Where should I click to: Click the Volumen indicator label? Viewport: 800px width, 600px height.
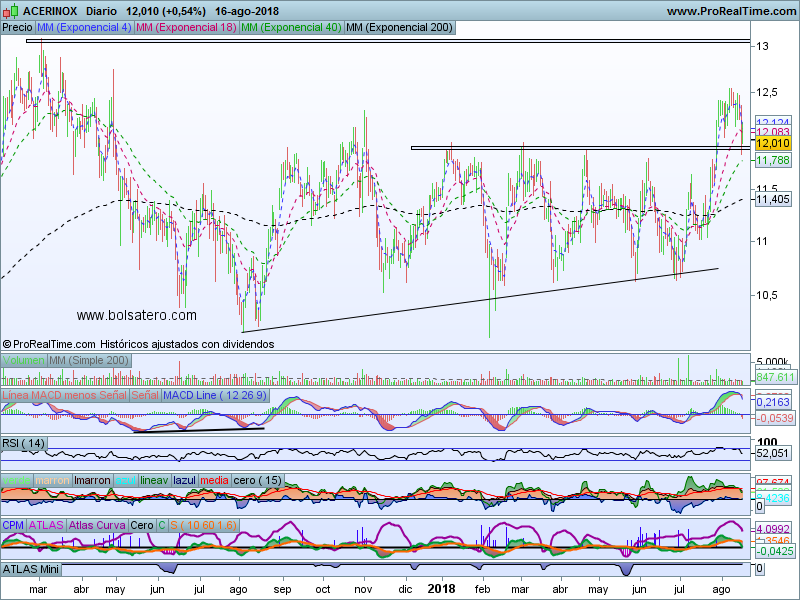24,360
